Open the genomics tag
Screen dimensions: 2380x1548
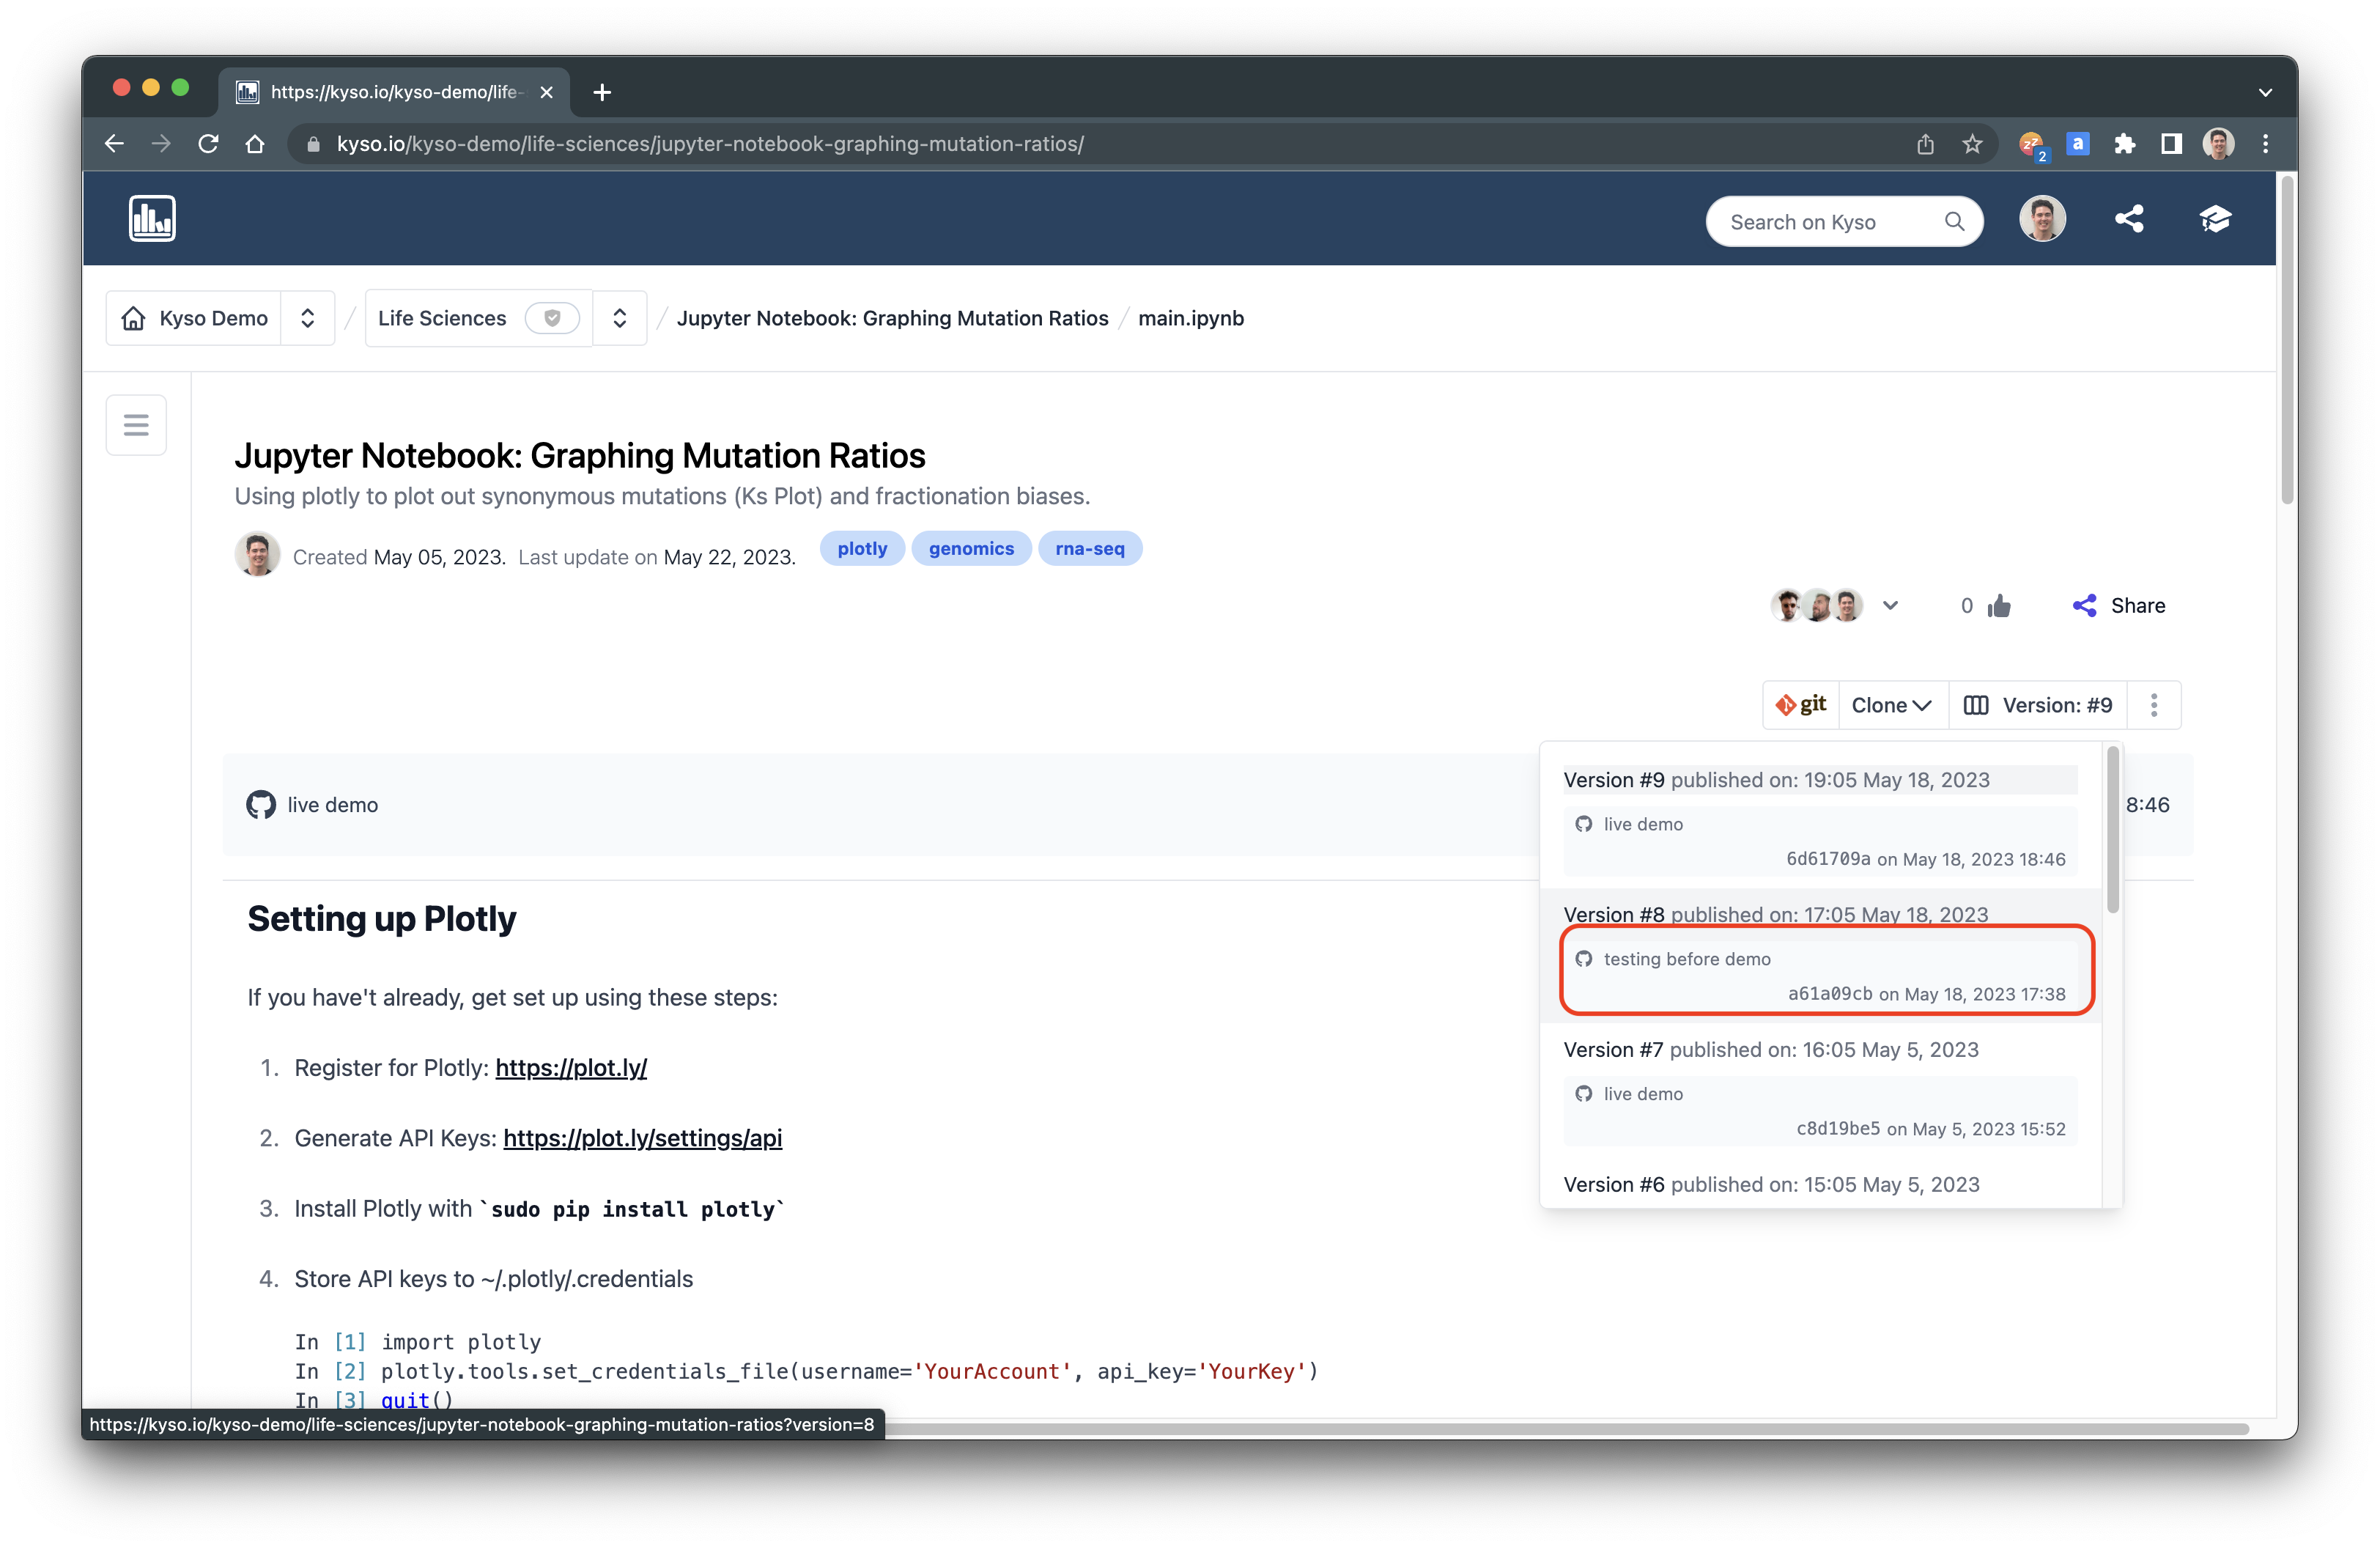click(x=971, y=548)
